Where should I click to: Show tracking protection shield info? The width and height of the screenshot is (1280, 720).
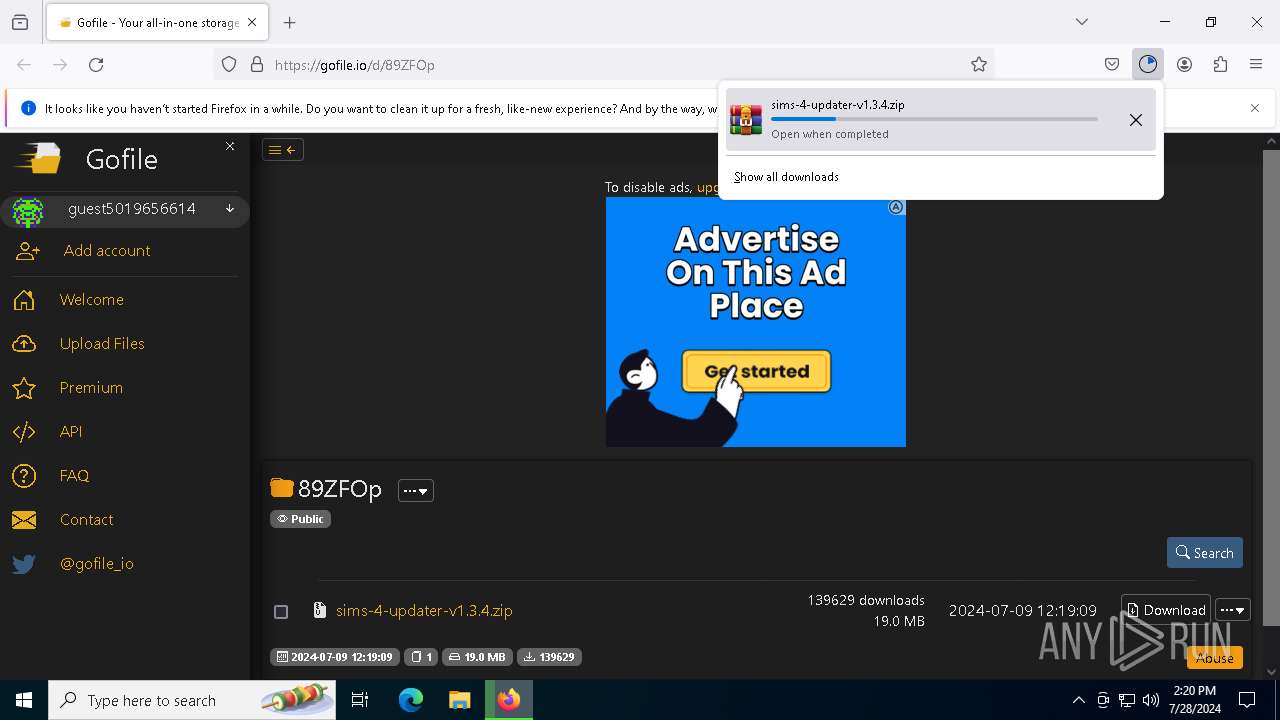pyautogui.click(x=229, y=65)
